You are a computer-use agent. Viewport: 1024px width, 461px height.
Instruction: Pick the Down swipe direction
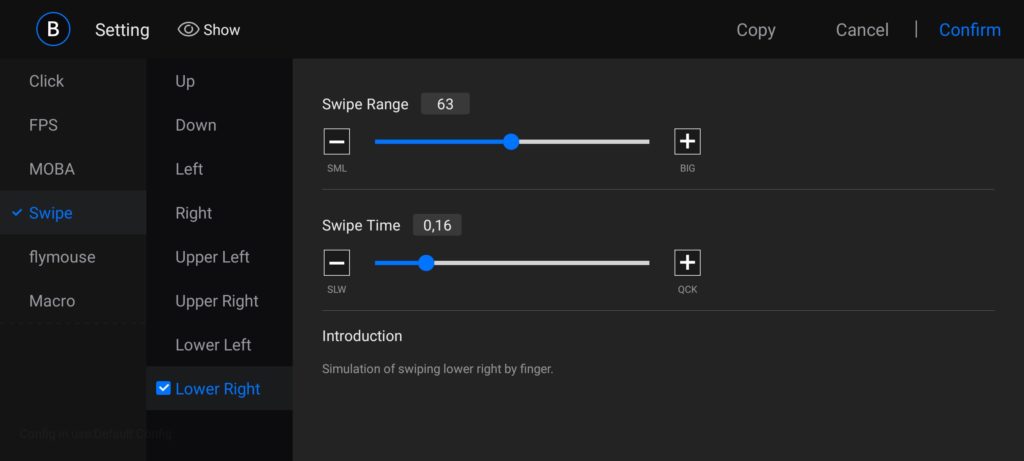pyautogui.click(x=196, y=125)
